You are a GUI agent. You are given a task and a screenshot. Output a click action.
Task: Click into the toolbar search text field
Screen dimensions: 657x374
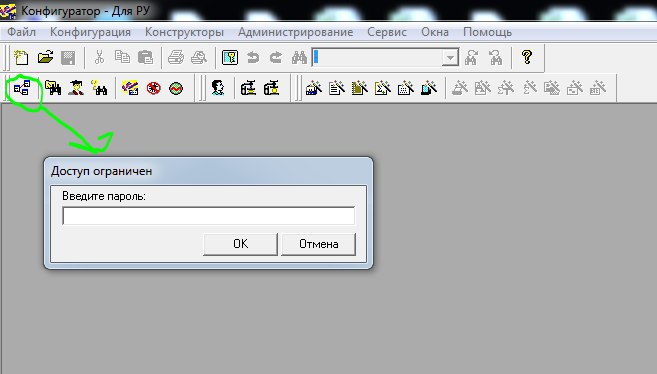coord(377,57)
